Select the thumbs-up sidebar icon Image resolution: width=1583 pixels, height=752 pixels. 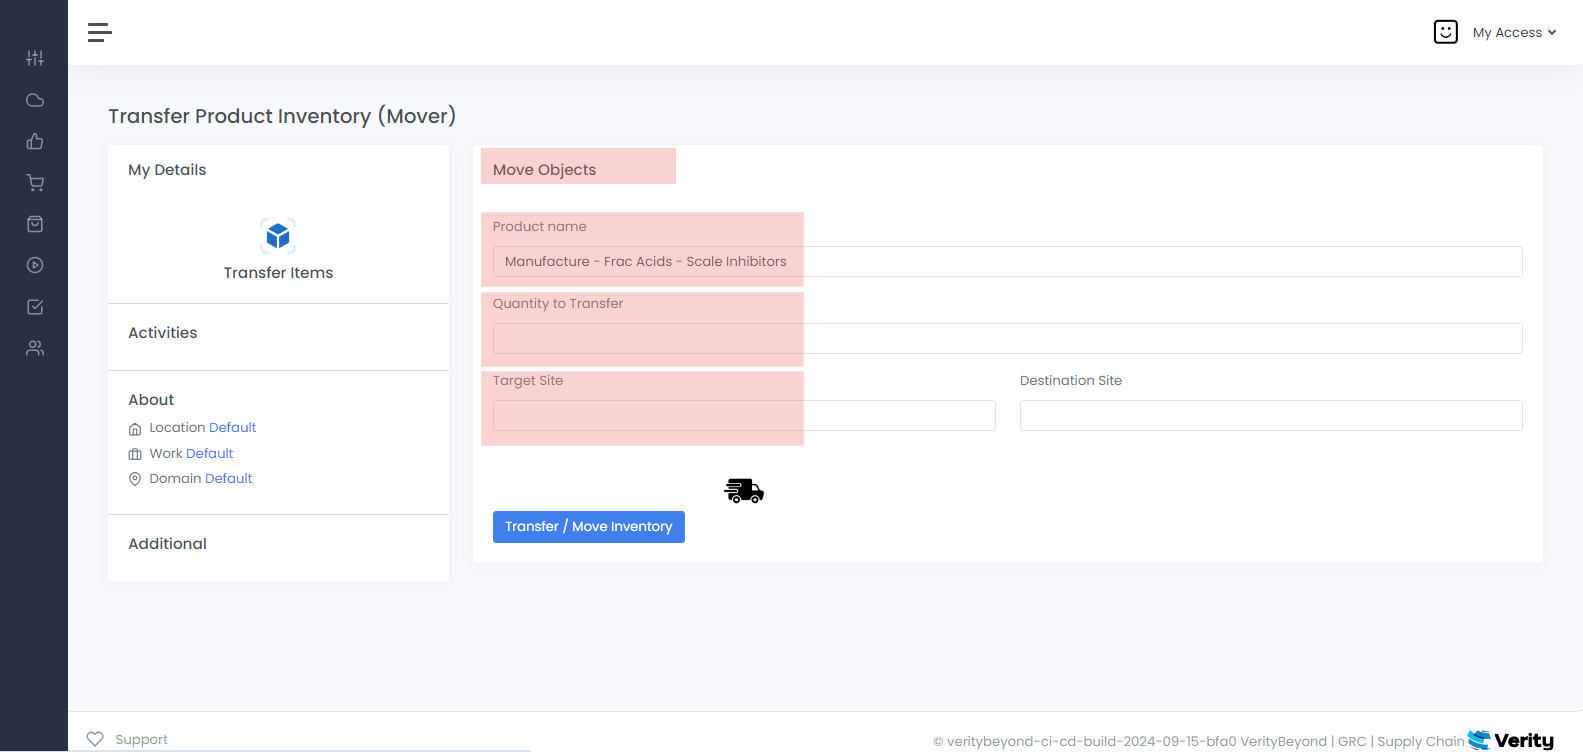coord(35,141)
